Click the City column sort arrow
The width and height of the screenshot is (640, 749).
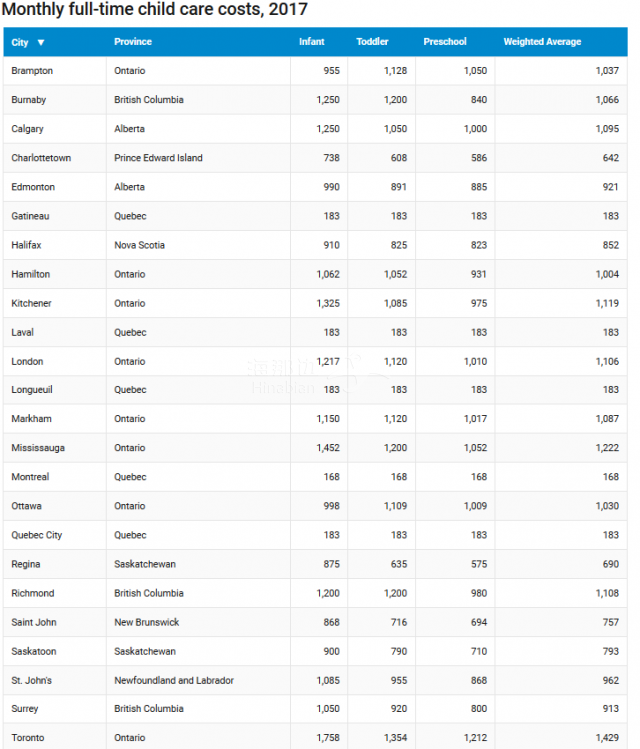[x=41, y=43]
